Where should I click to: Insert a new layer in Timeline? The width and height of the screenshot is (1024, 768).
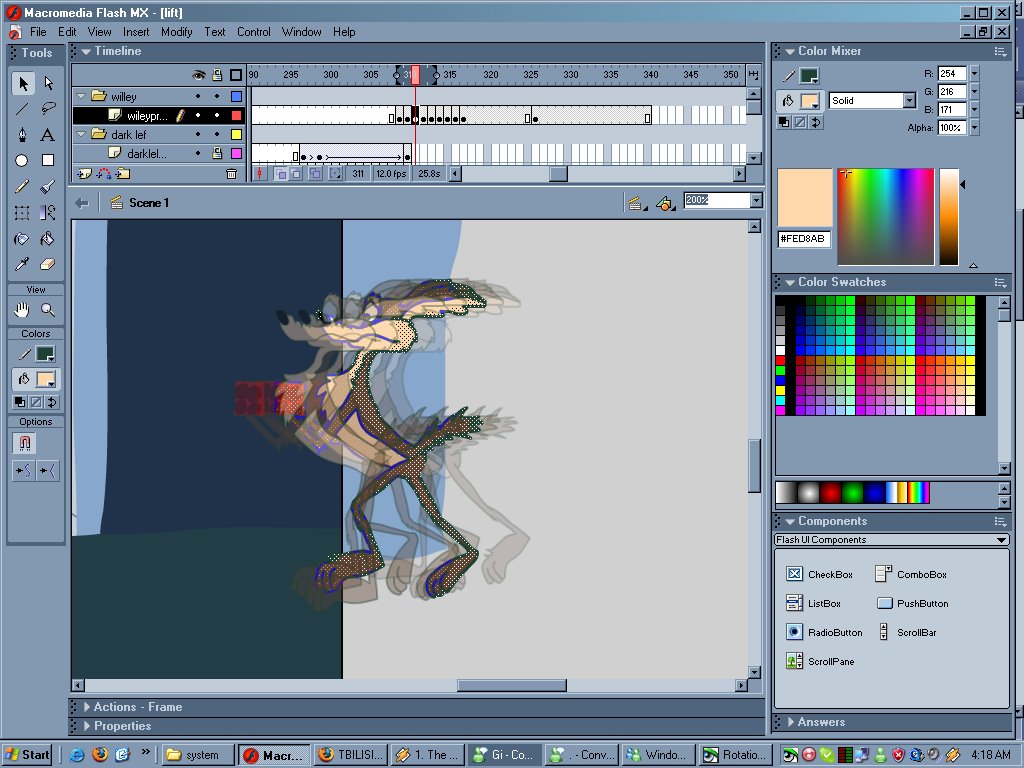tap(85, 174)
